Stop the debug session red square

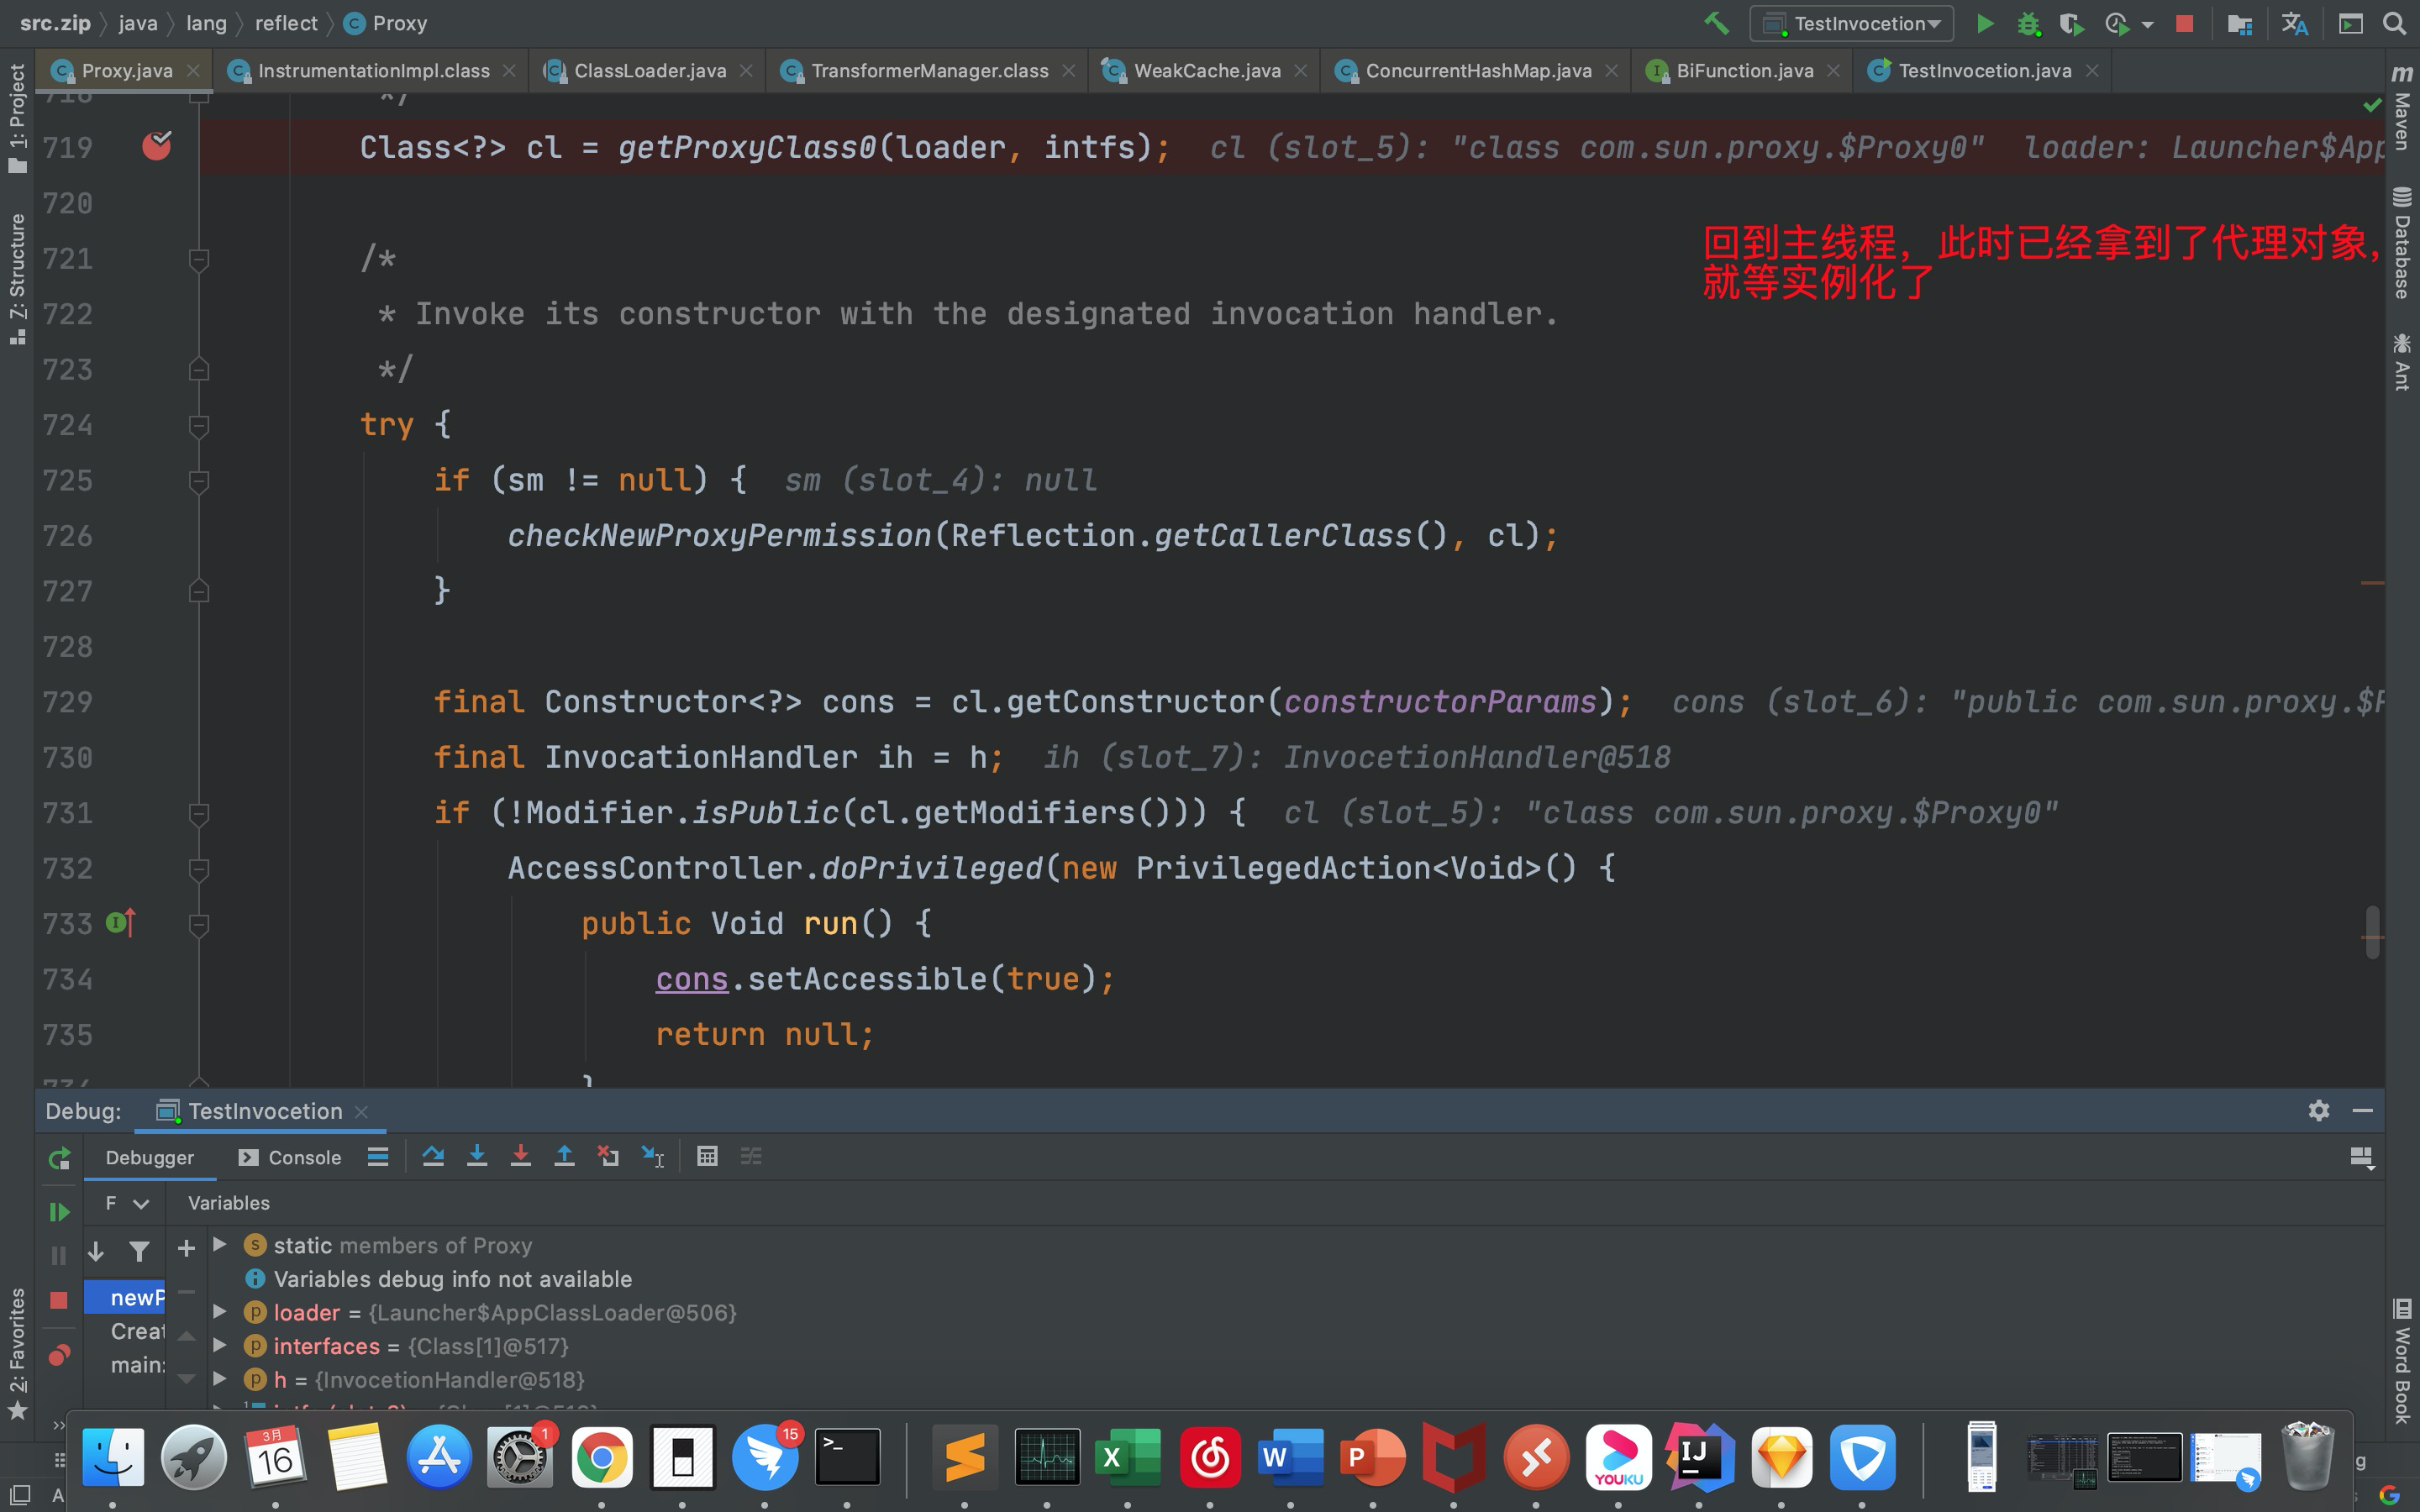[59, 1300]
